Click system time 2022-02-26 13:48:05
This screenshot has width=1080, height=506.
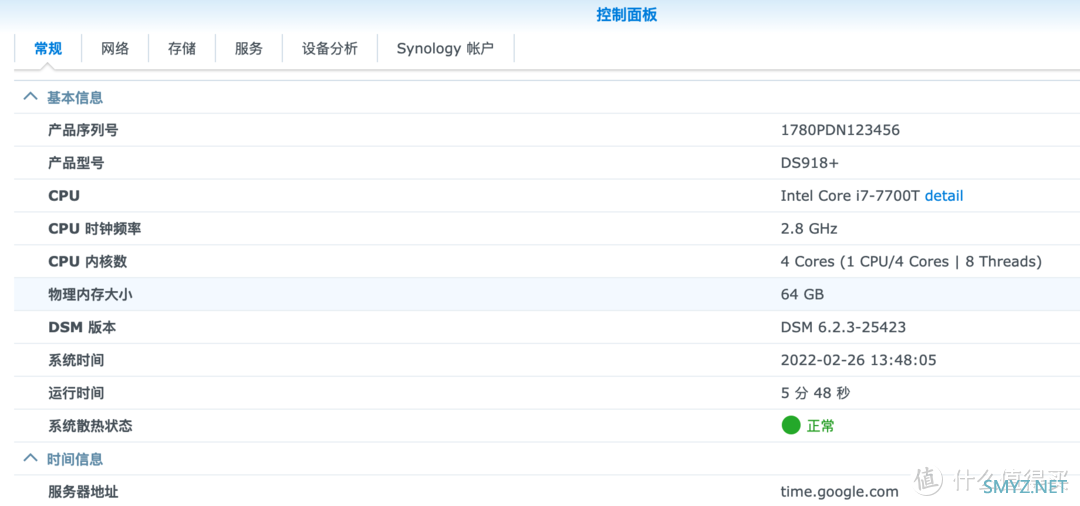click(858, 360)
